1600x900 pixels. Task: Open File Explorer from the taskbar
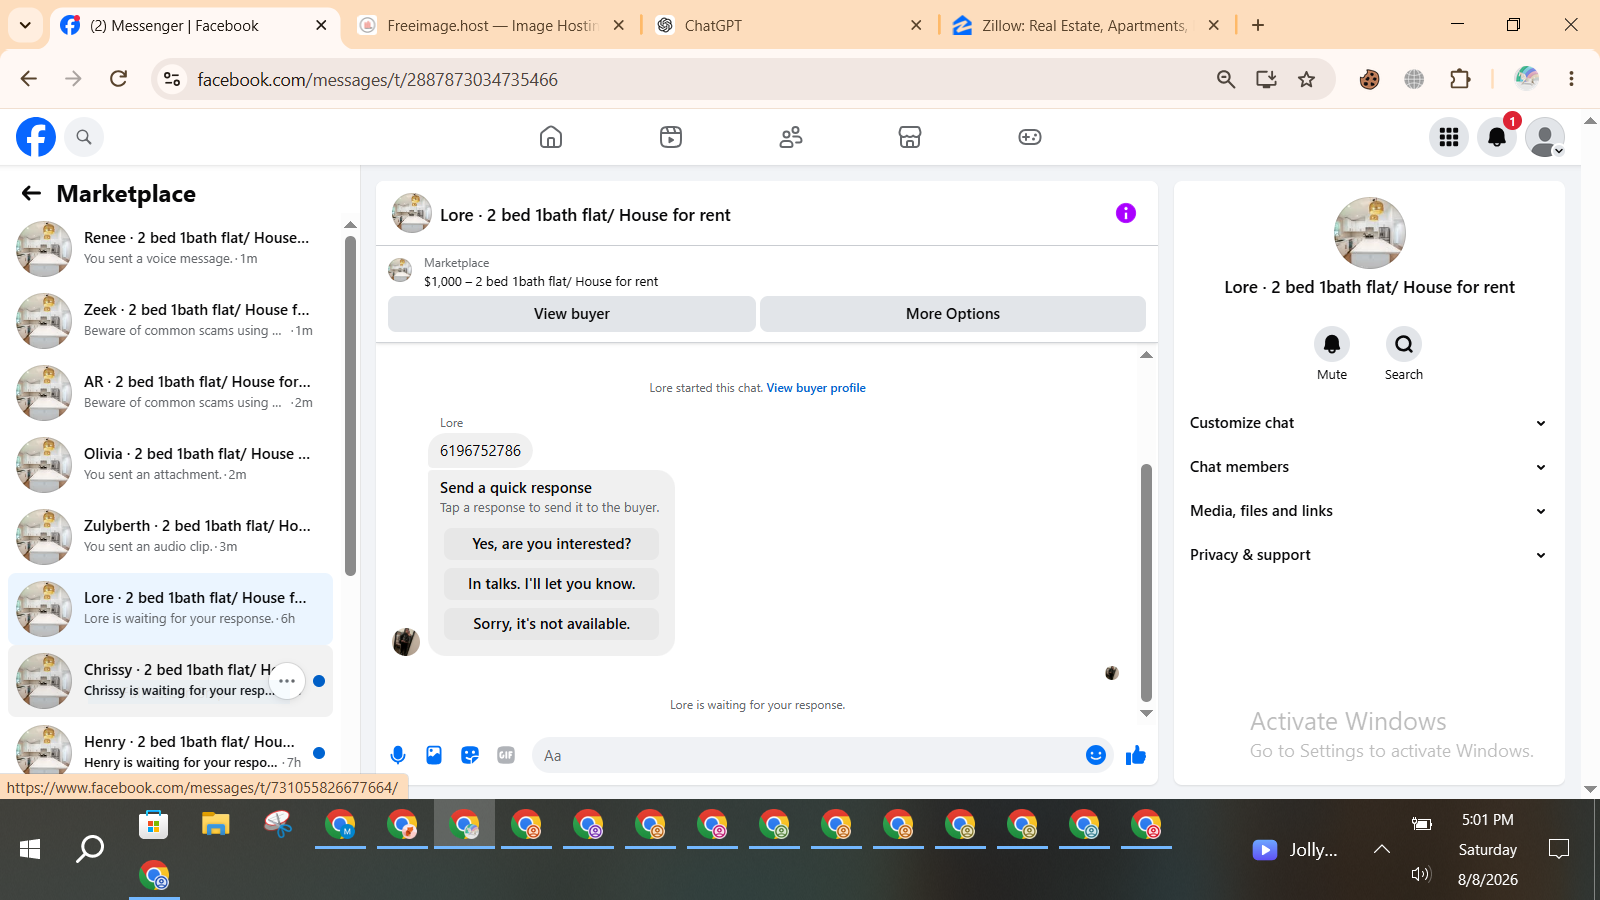216,824
